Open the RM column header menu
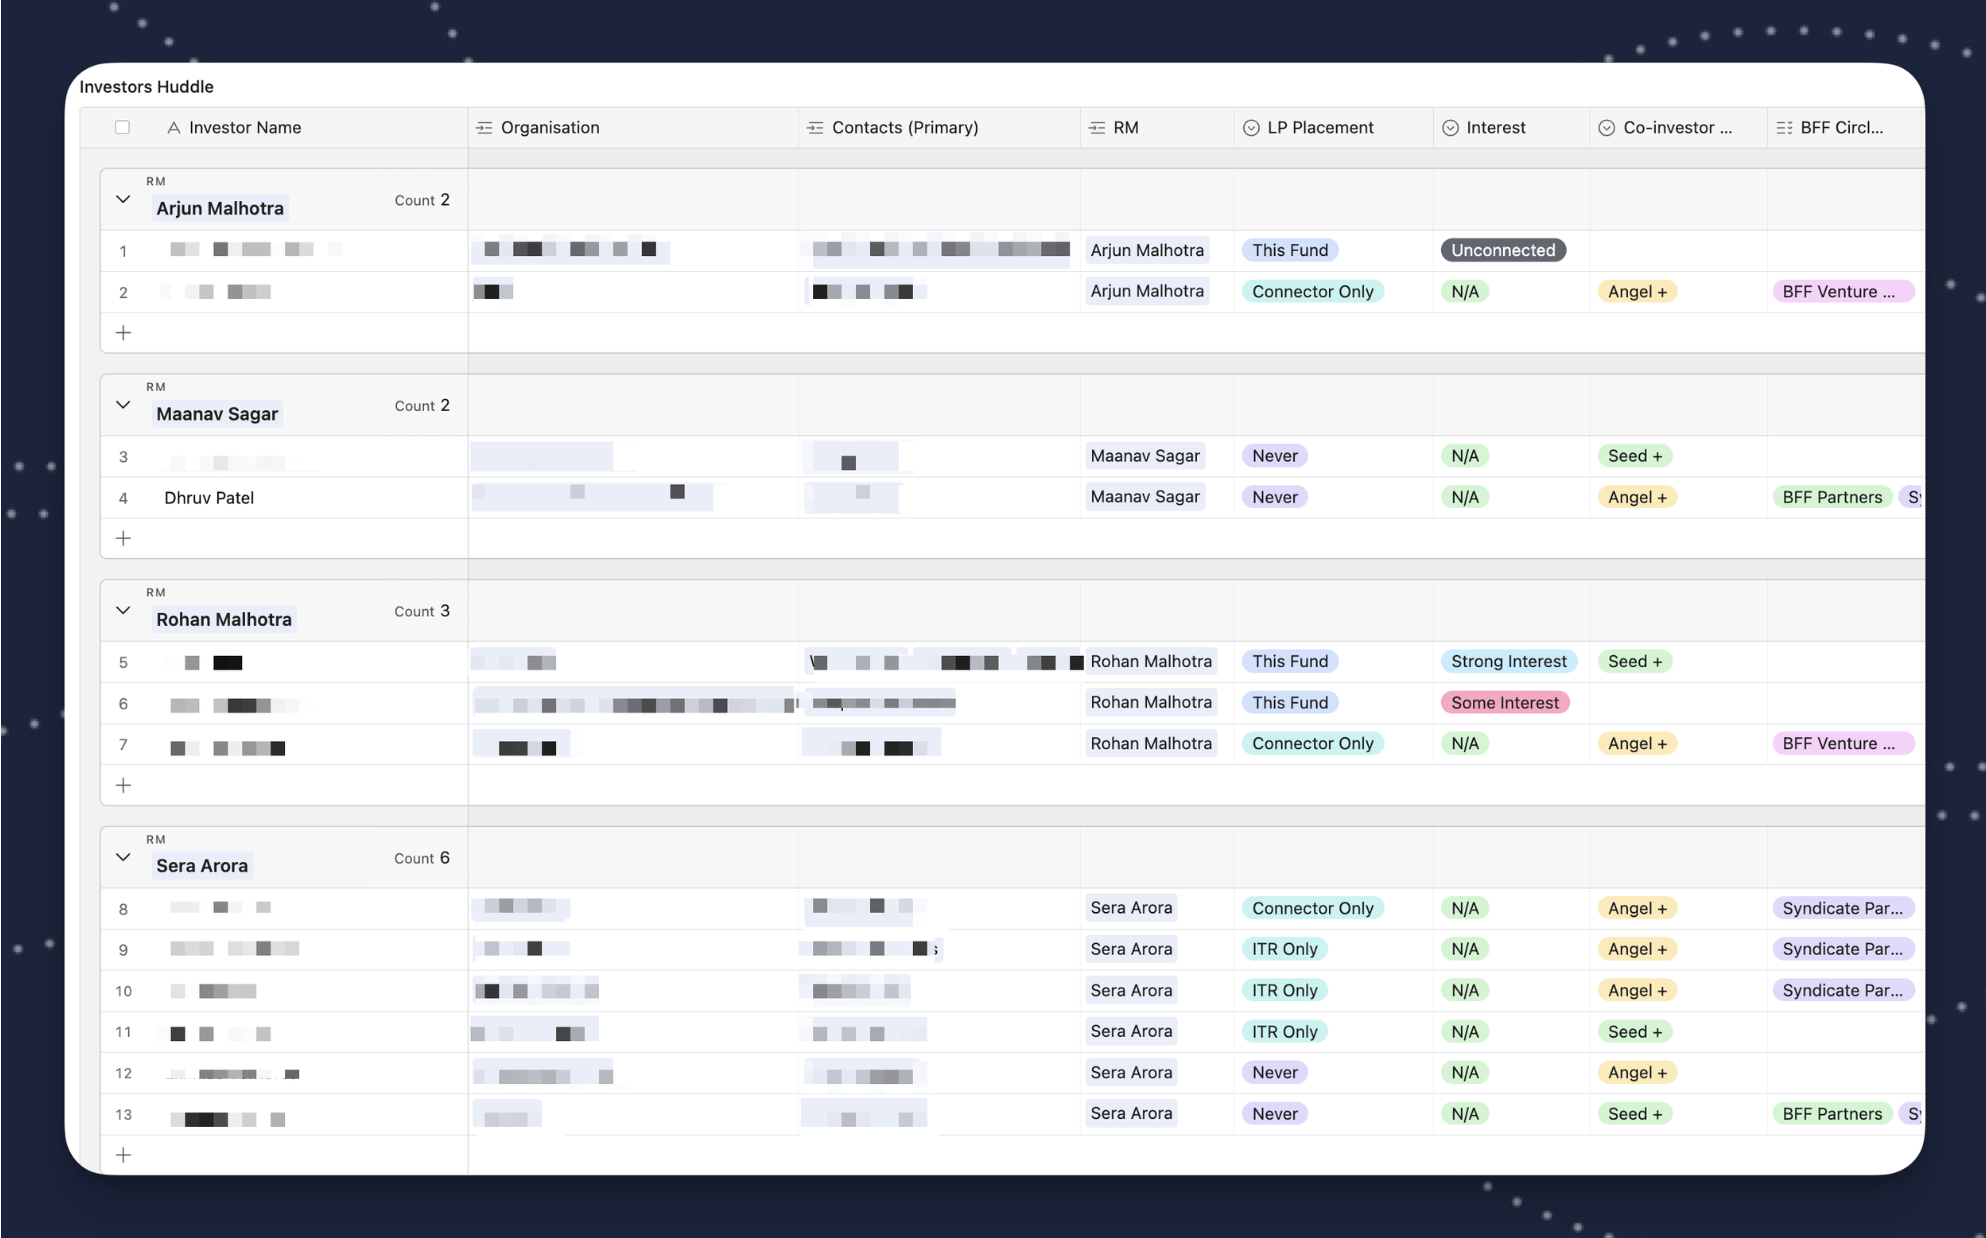Viewport: 1986px width, 1238px height. 1125,128
